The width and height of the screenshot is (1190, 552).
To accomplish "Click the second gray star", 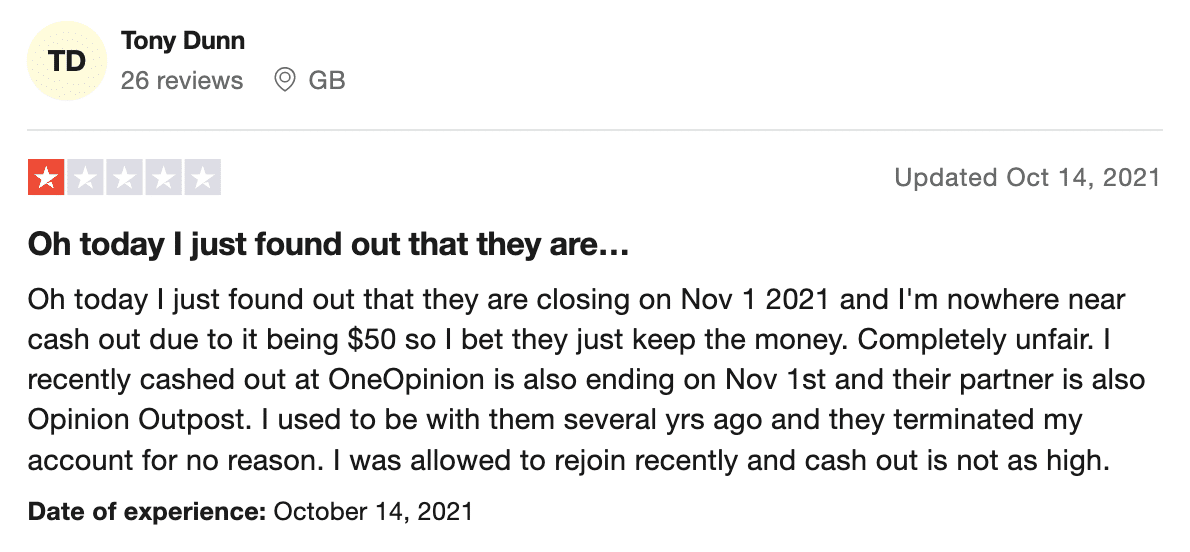I will click(86, 177).
